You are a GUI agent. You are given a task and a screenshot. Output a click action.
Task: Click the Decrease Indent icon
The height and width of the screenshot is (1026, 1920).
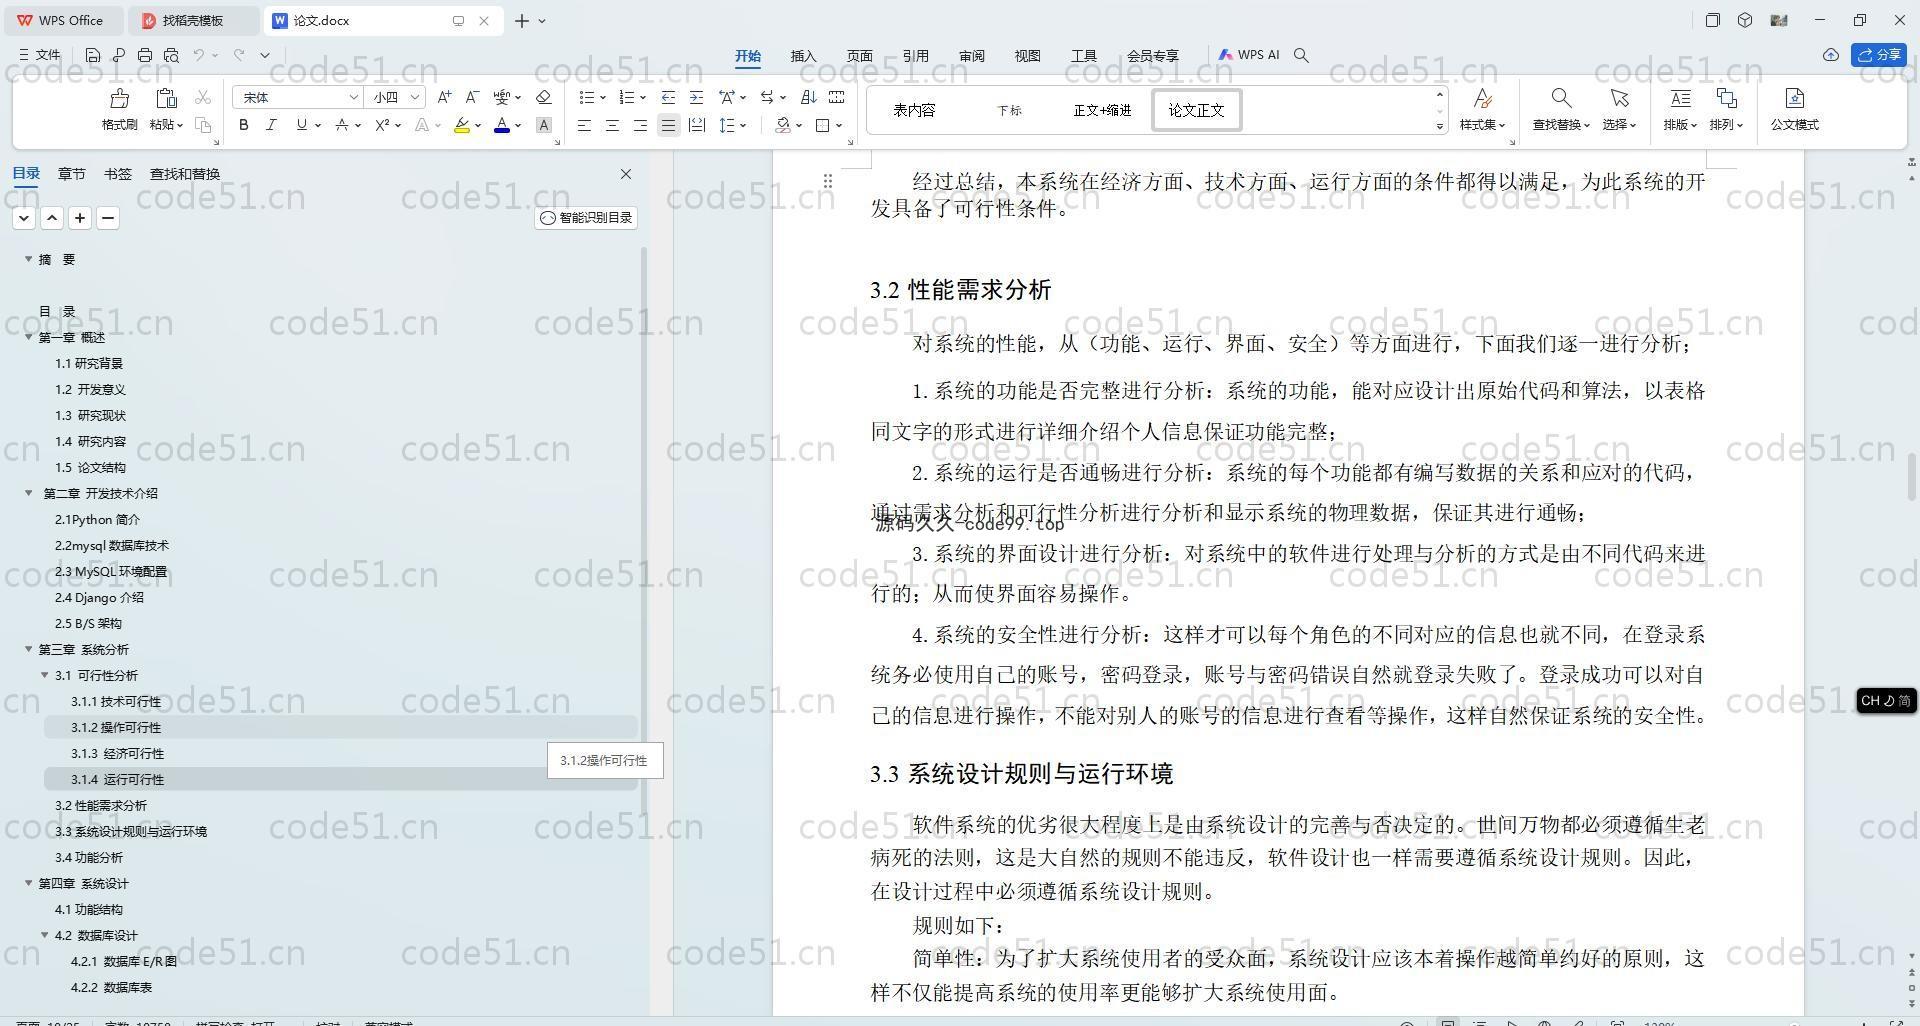point(668,97)
